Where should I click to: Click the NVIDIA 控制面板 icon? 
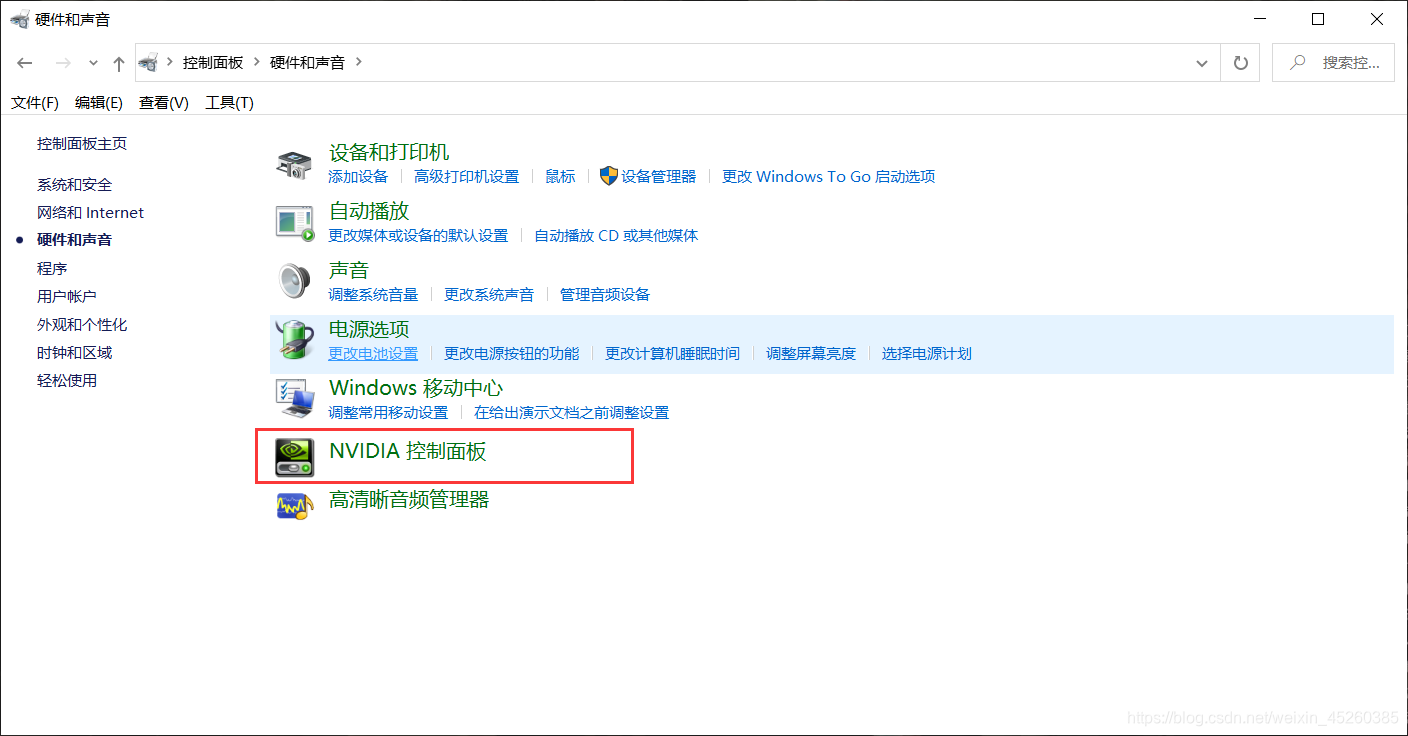click(x=294, y=457)
